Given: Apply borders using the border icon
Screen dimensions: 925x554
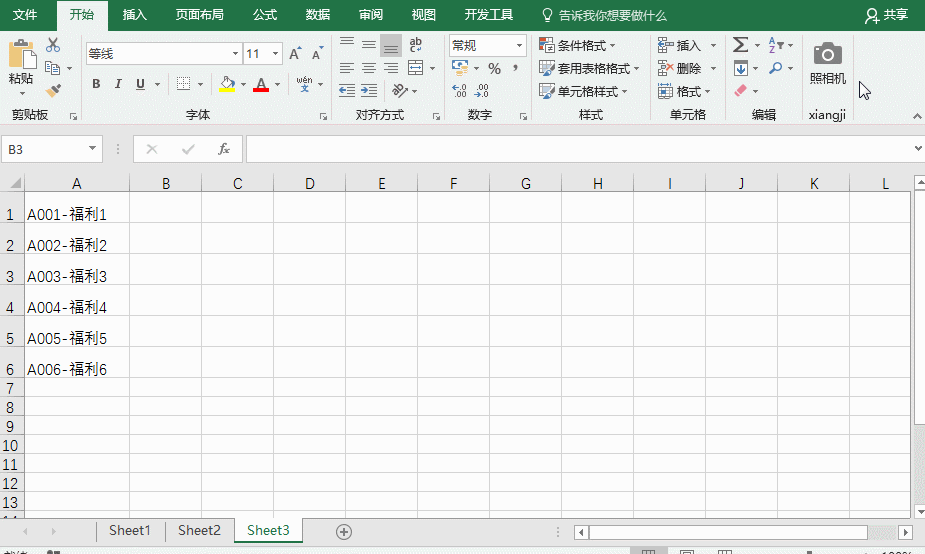Looking at the screenshot, I should [x=183, y=84].
